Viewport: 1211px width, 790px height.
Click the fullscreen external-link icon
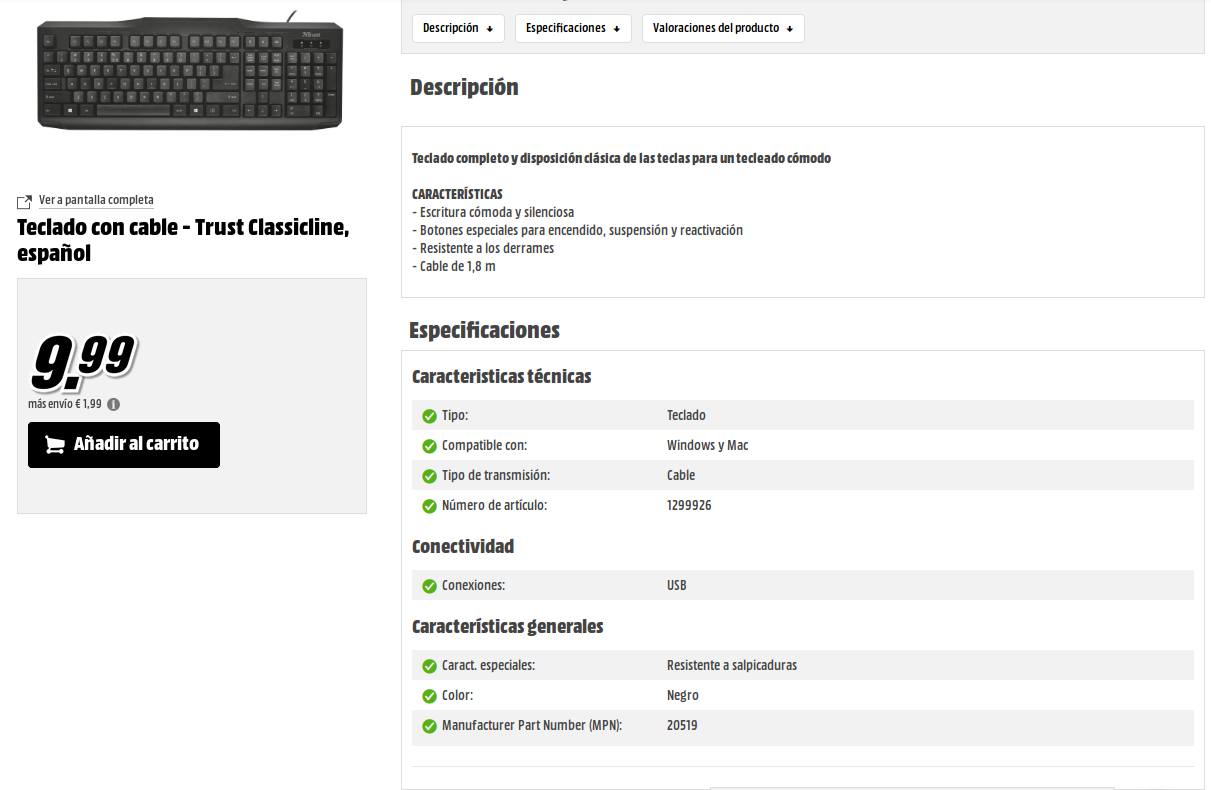(25, 201)
